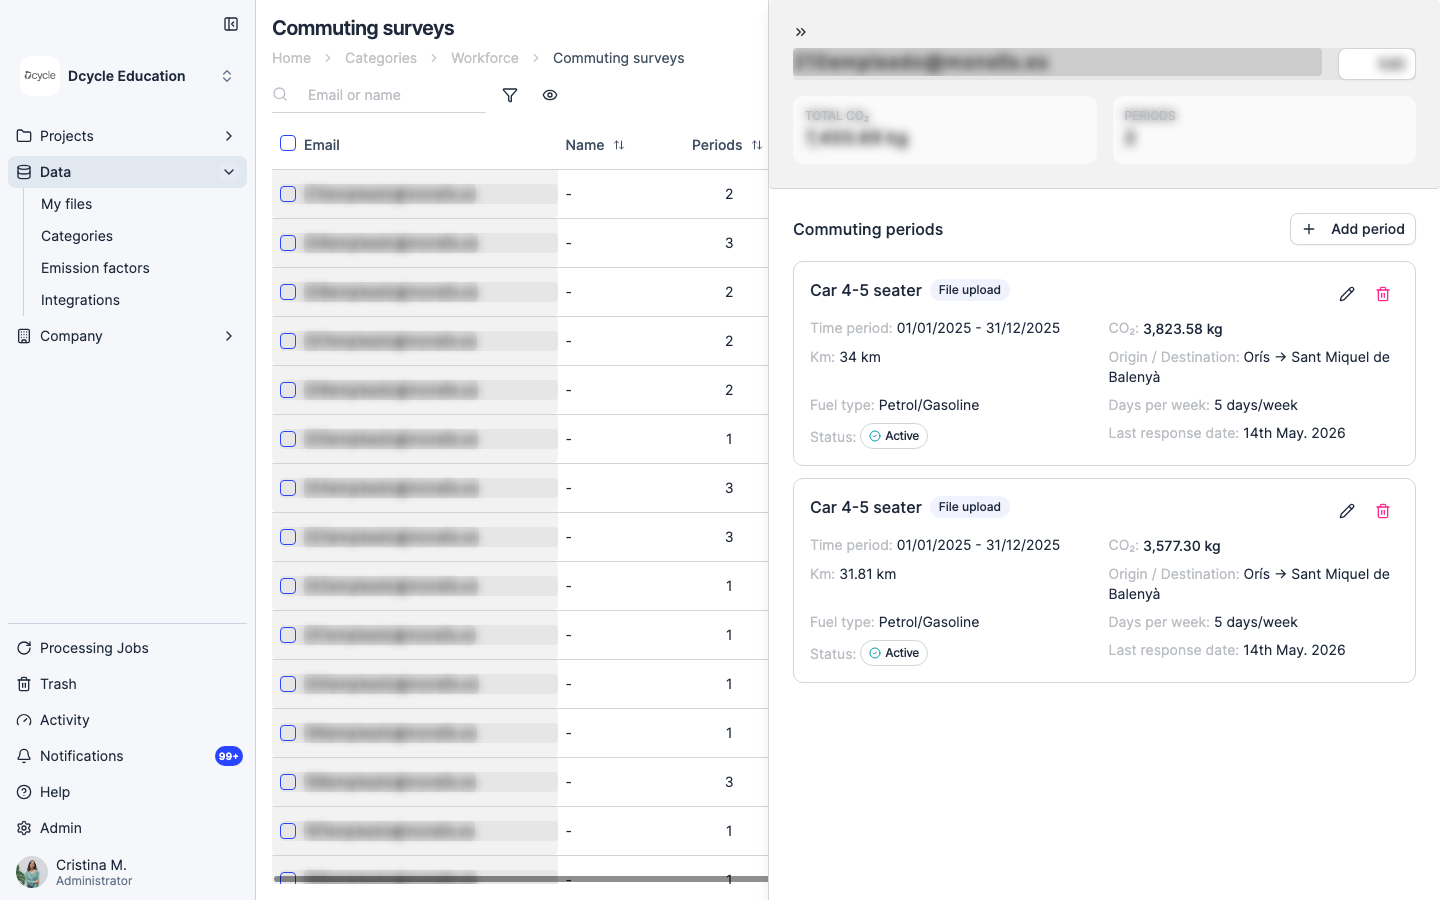The width and height of the screenshot is (1440, 900).
Task: Edit the 3,577.30 kg car period
Action: 1347,511
